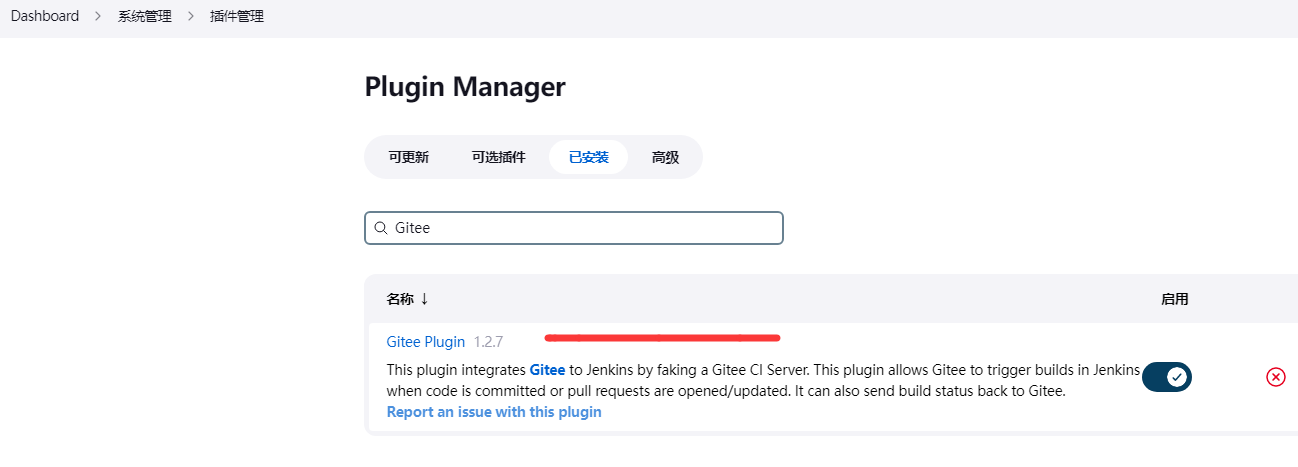Disable the Gitee Plugin toggle switch
This screenshot has height=467, width=1298.
(1166, 377)
